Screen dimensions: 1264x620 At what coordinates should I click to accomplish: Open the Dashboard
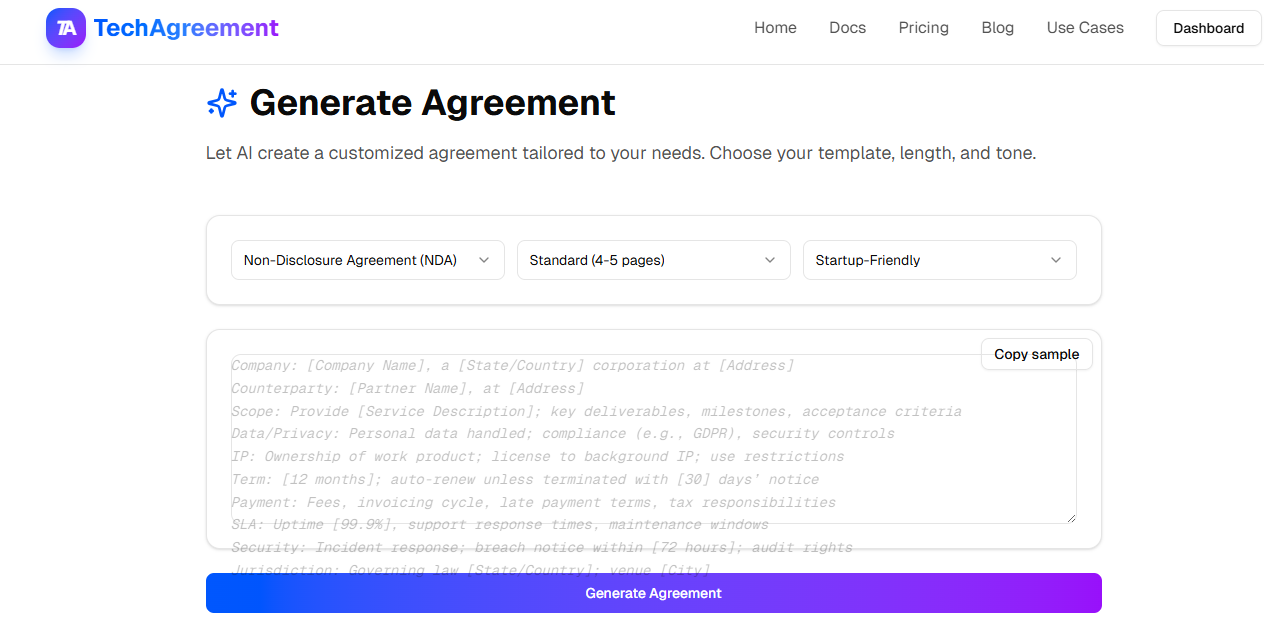[x=1208, y=28]
